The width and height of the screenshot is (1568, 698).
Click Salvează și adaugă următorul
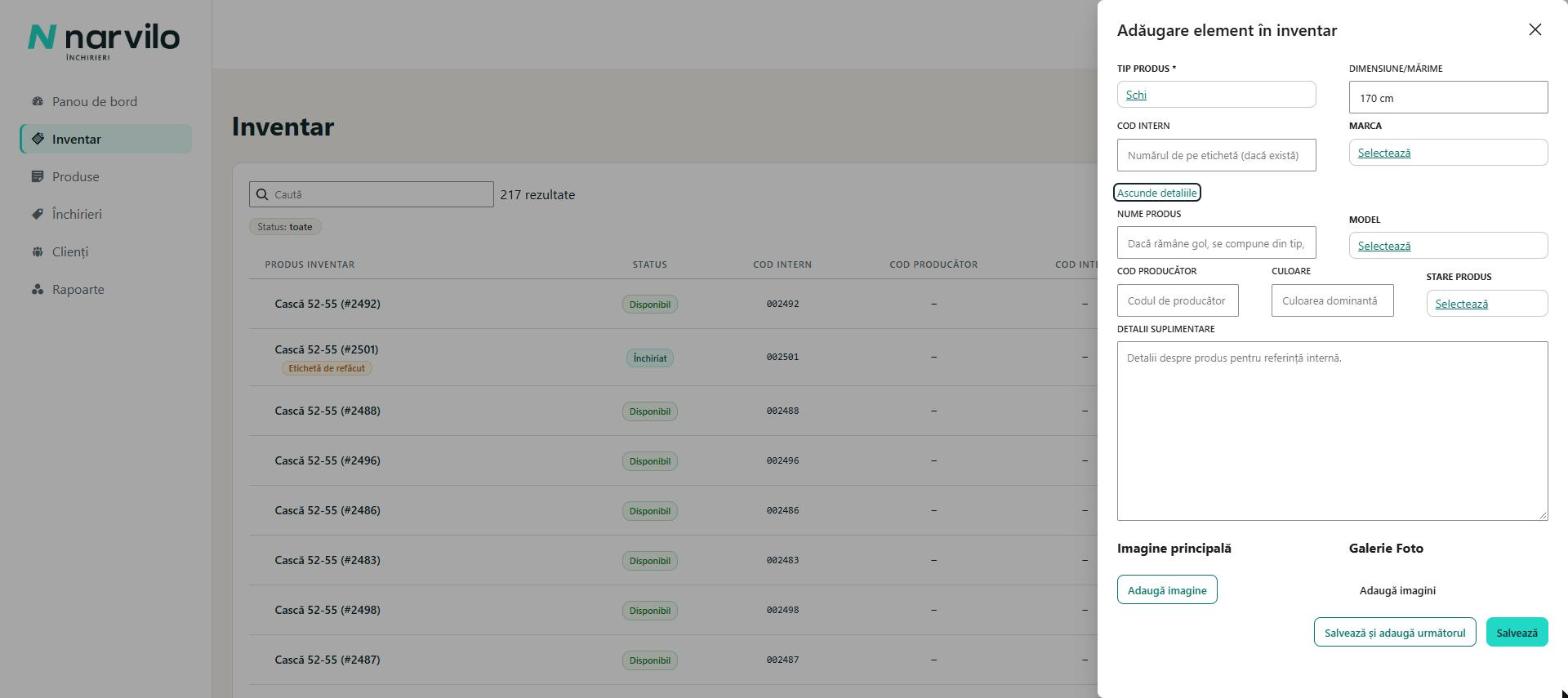pyautogui.click(x=1395, y=632)
